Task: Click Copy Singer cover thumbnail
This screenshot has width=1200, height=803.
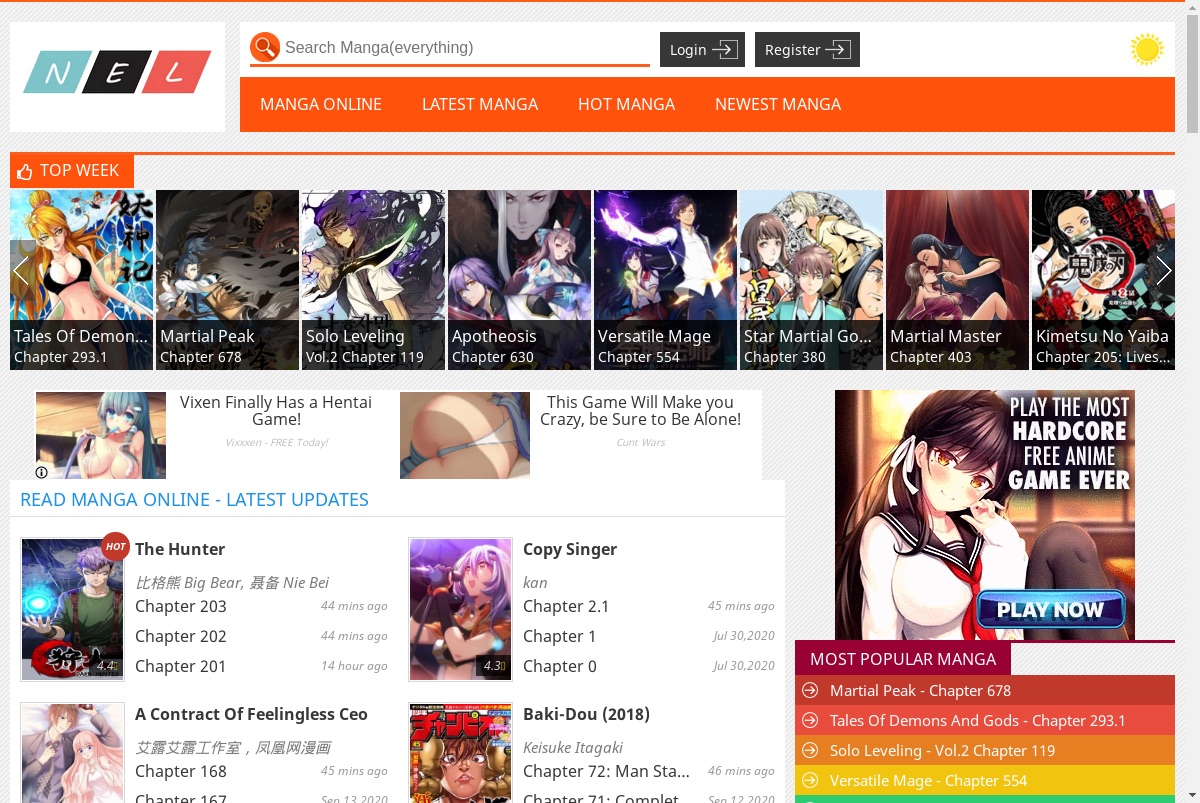Action: tap(460, 609)
